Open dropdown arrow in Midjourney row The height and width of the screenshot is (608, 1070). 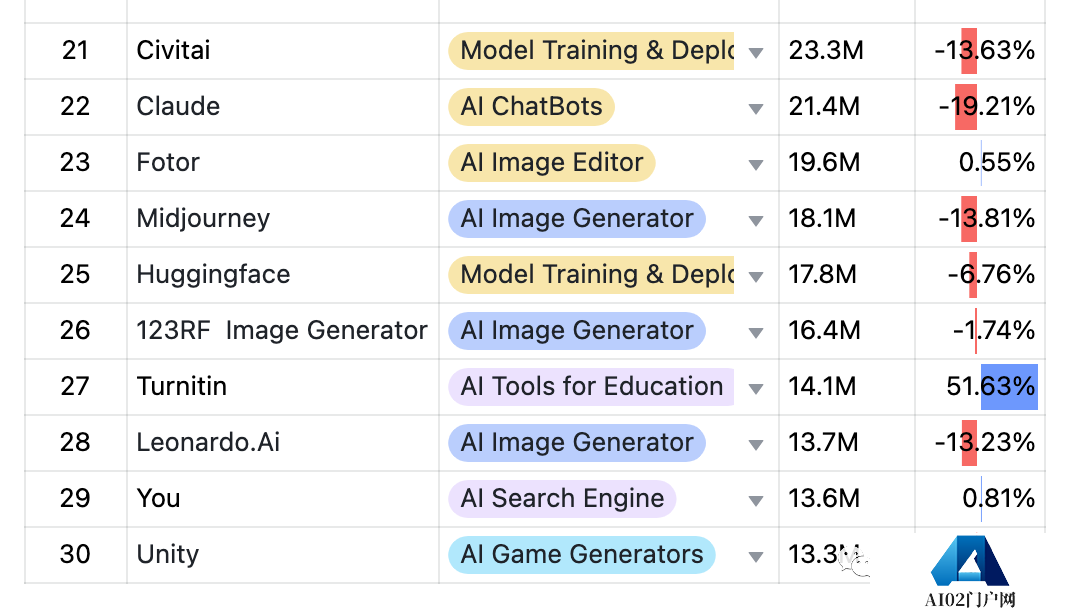pyautogui.click(x=755, y=220)
